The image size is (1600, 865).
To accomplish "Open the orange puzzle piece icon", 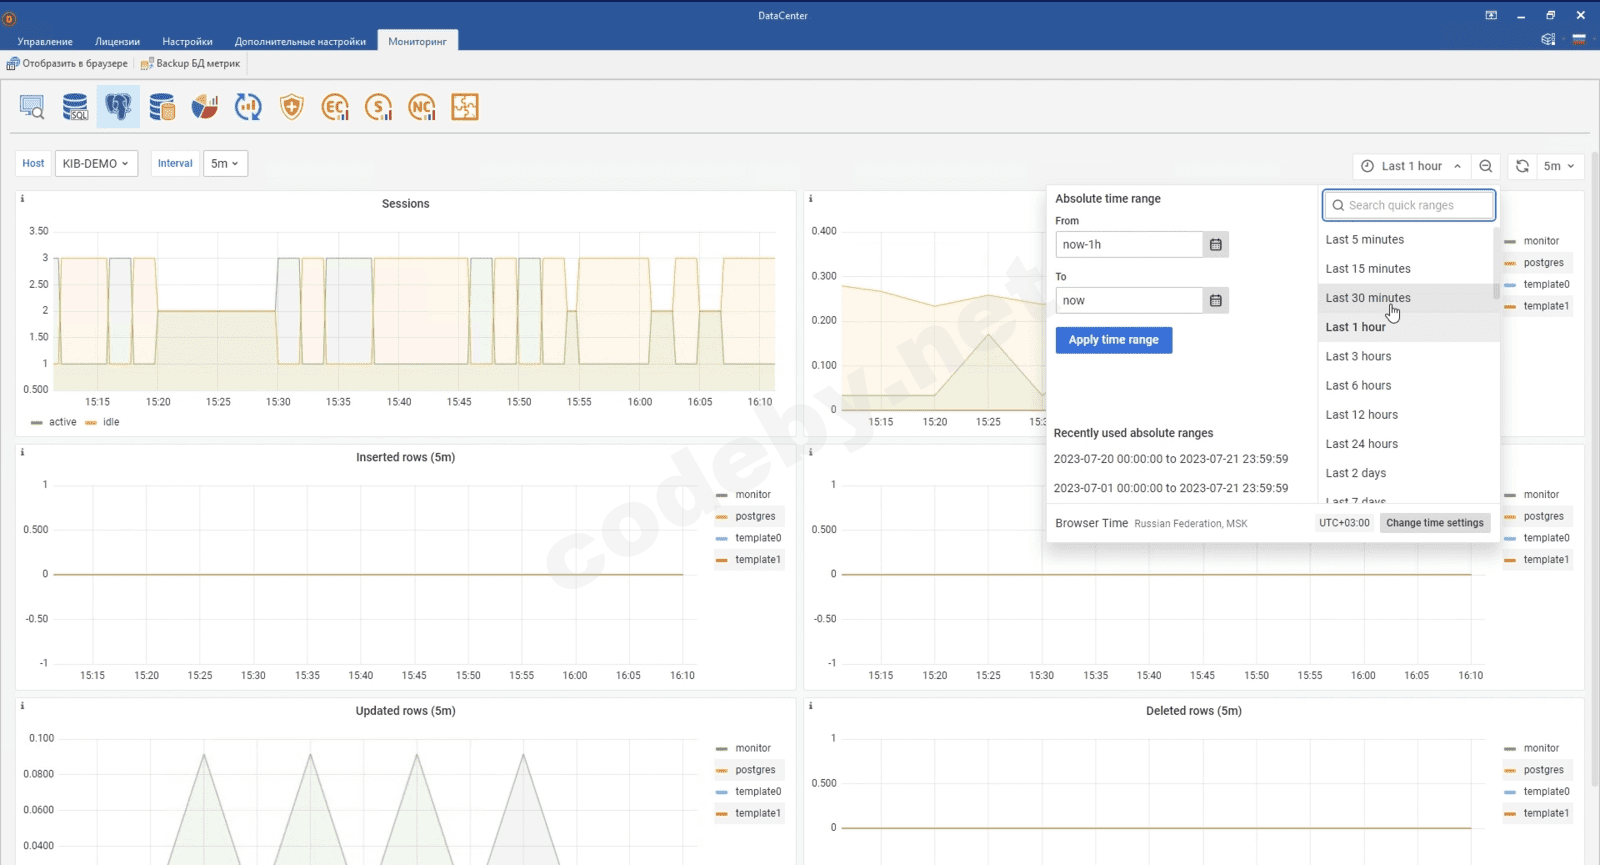I will coord(465,107).
